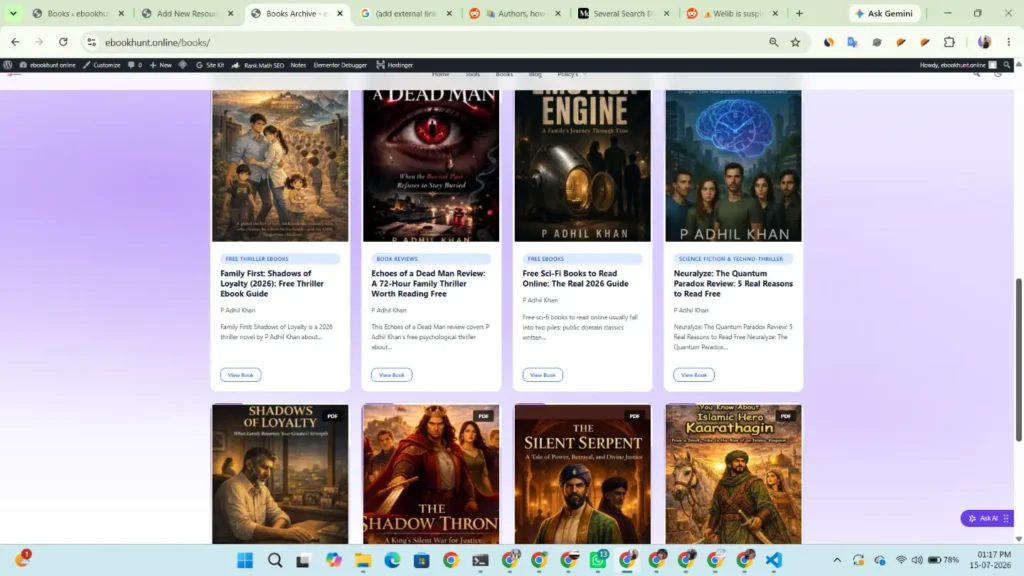This screenshot has height=576, width=1024.
Task: Go back to the previous page
Action: [15, 42]
